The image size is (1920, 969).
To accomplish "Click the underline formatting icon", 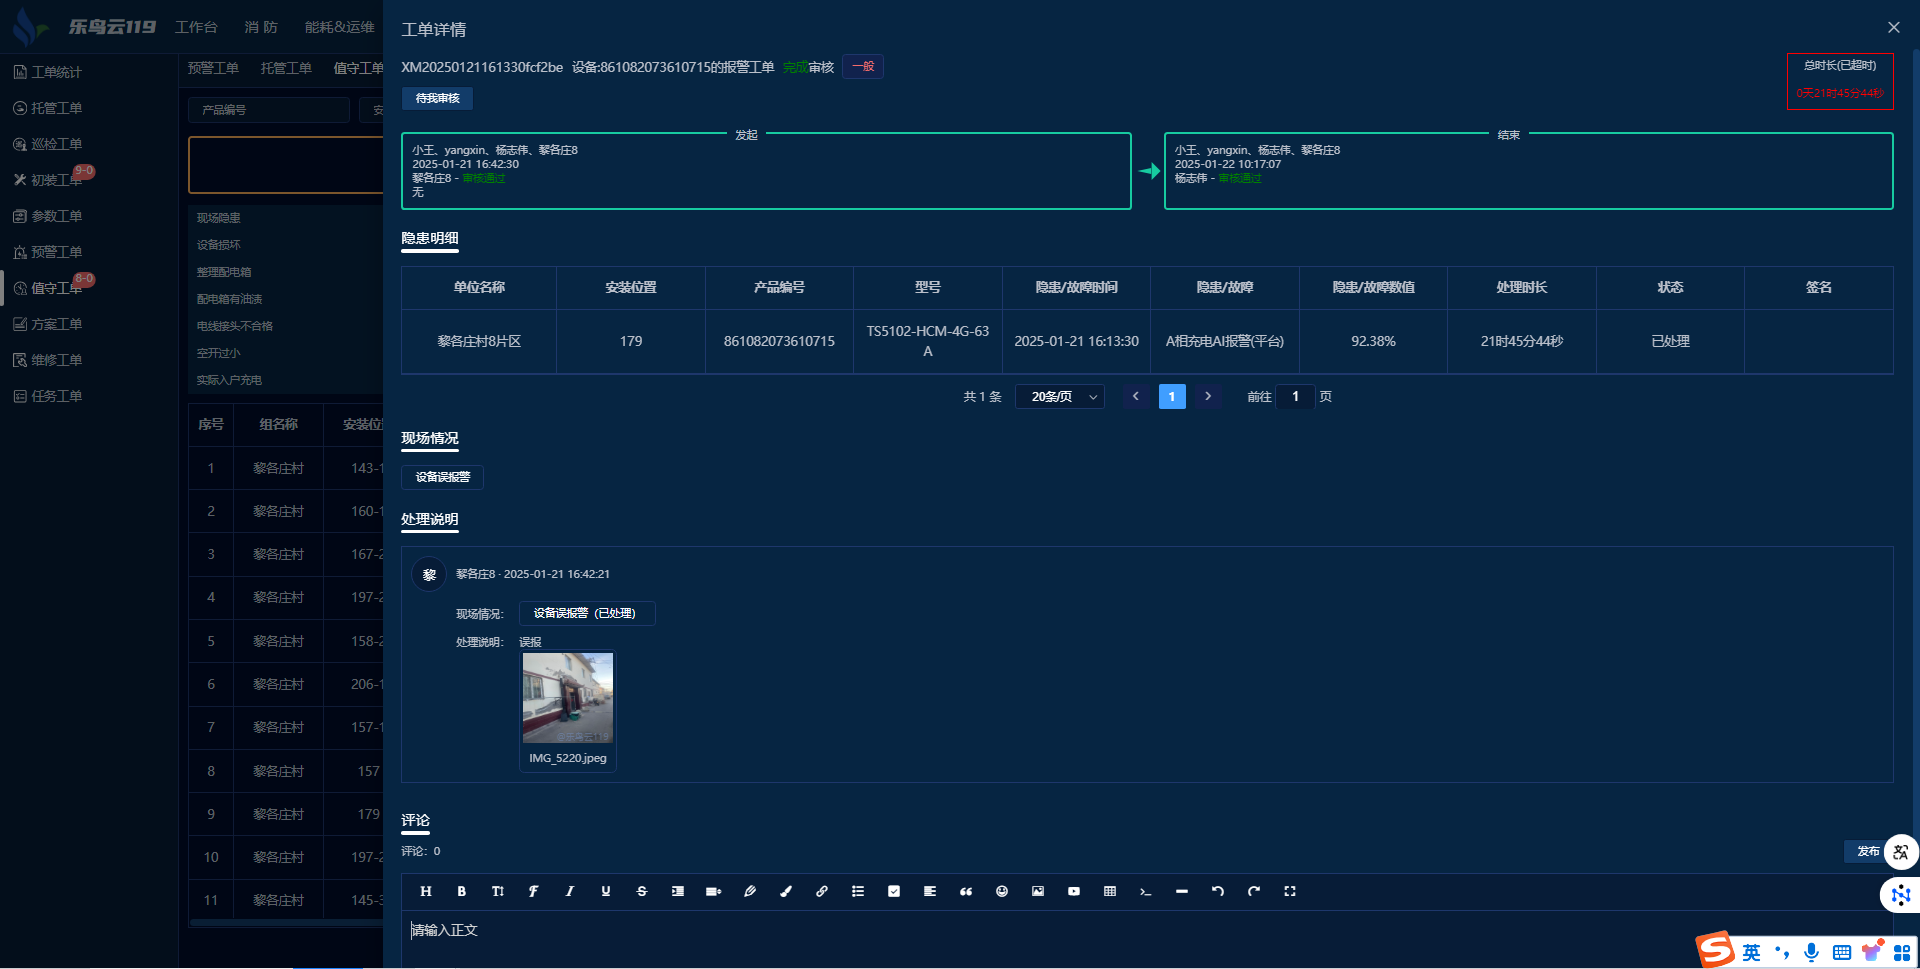I will (605, 891).
